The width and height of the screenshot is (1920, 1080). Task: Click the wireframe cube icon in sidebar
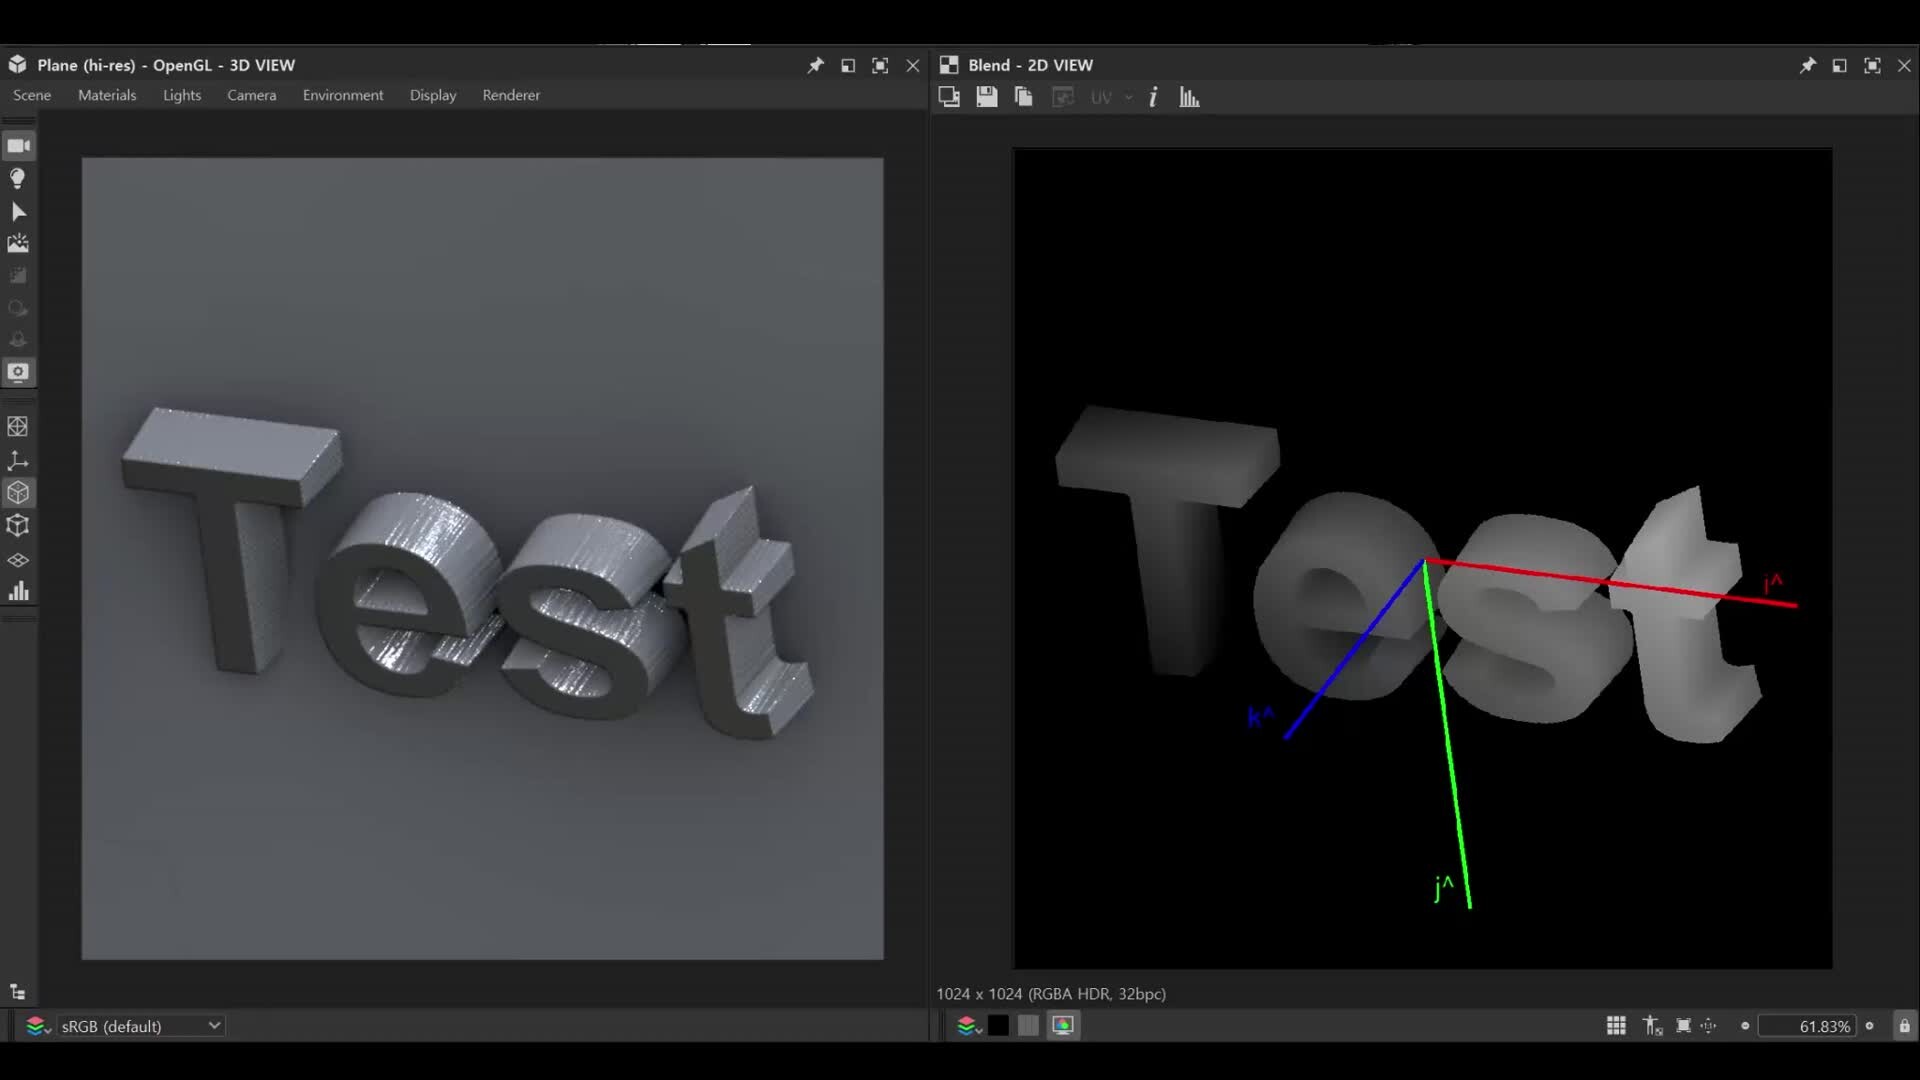18,526
